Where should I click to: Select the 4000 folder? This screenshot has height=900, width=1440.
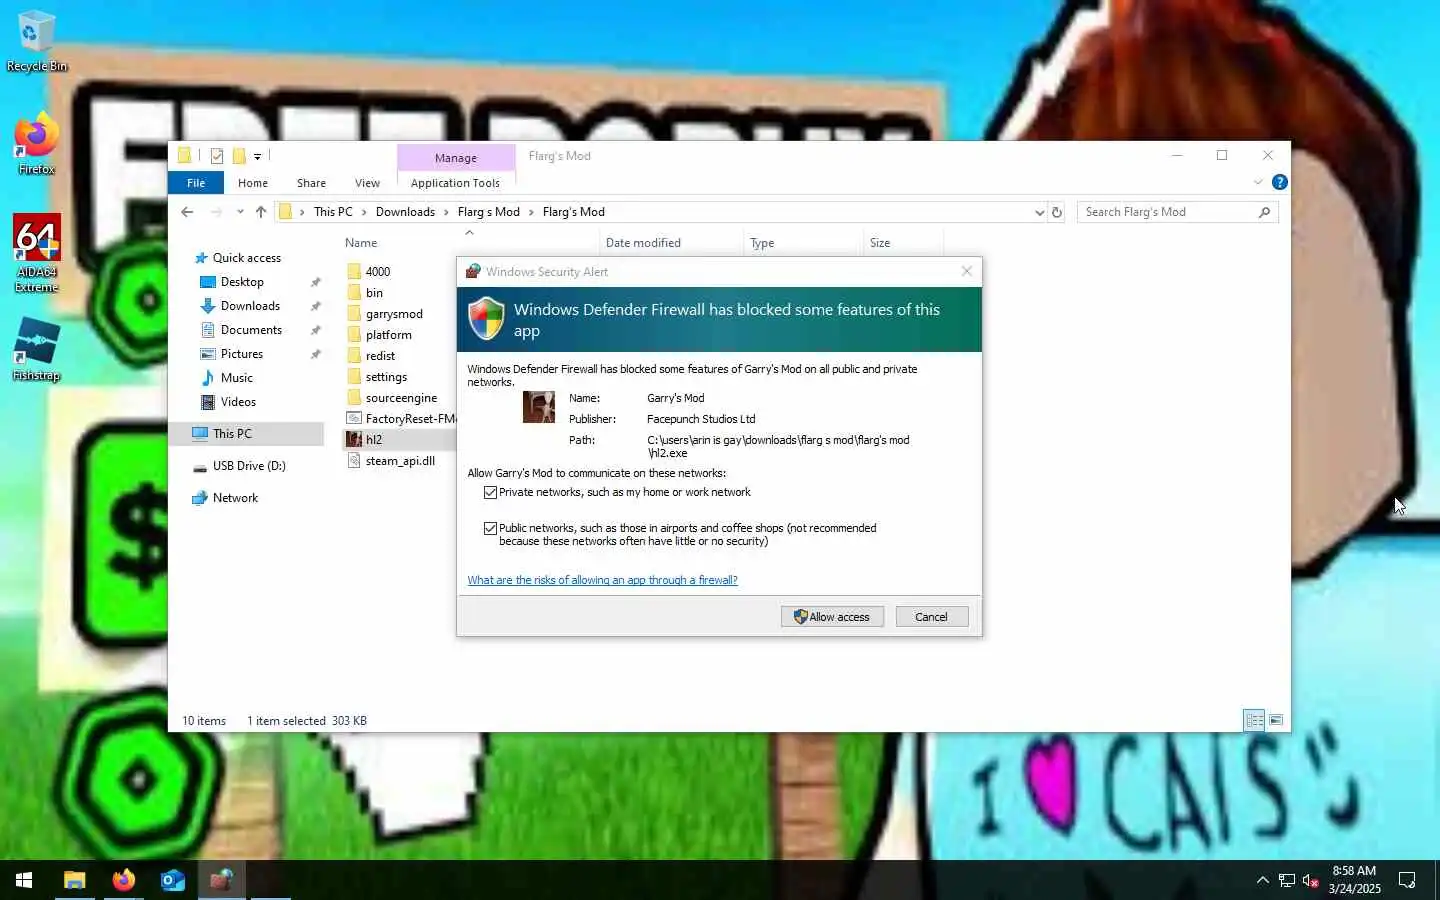tap(377, 272)
